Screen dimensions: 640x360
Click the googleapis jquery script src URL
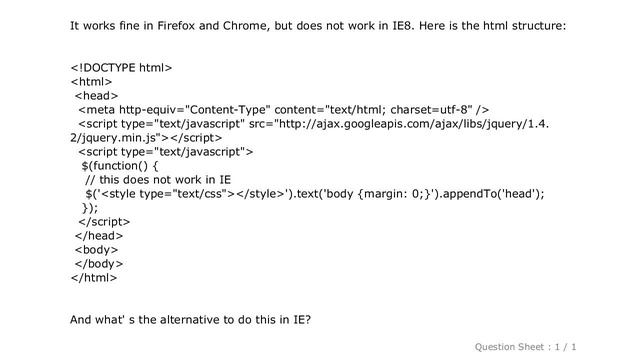click(x=413, y=124)
